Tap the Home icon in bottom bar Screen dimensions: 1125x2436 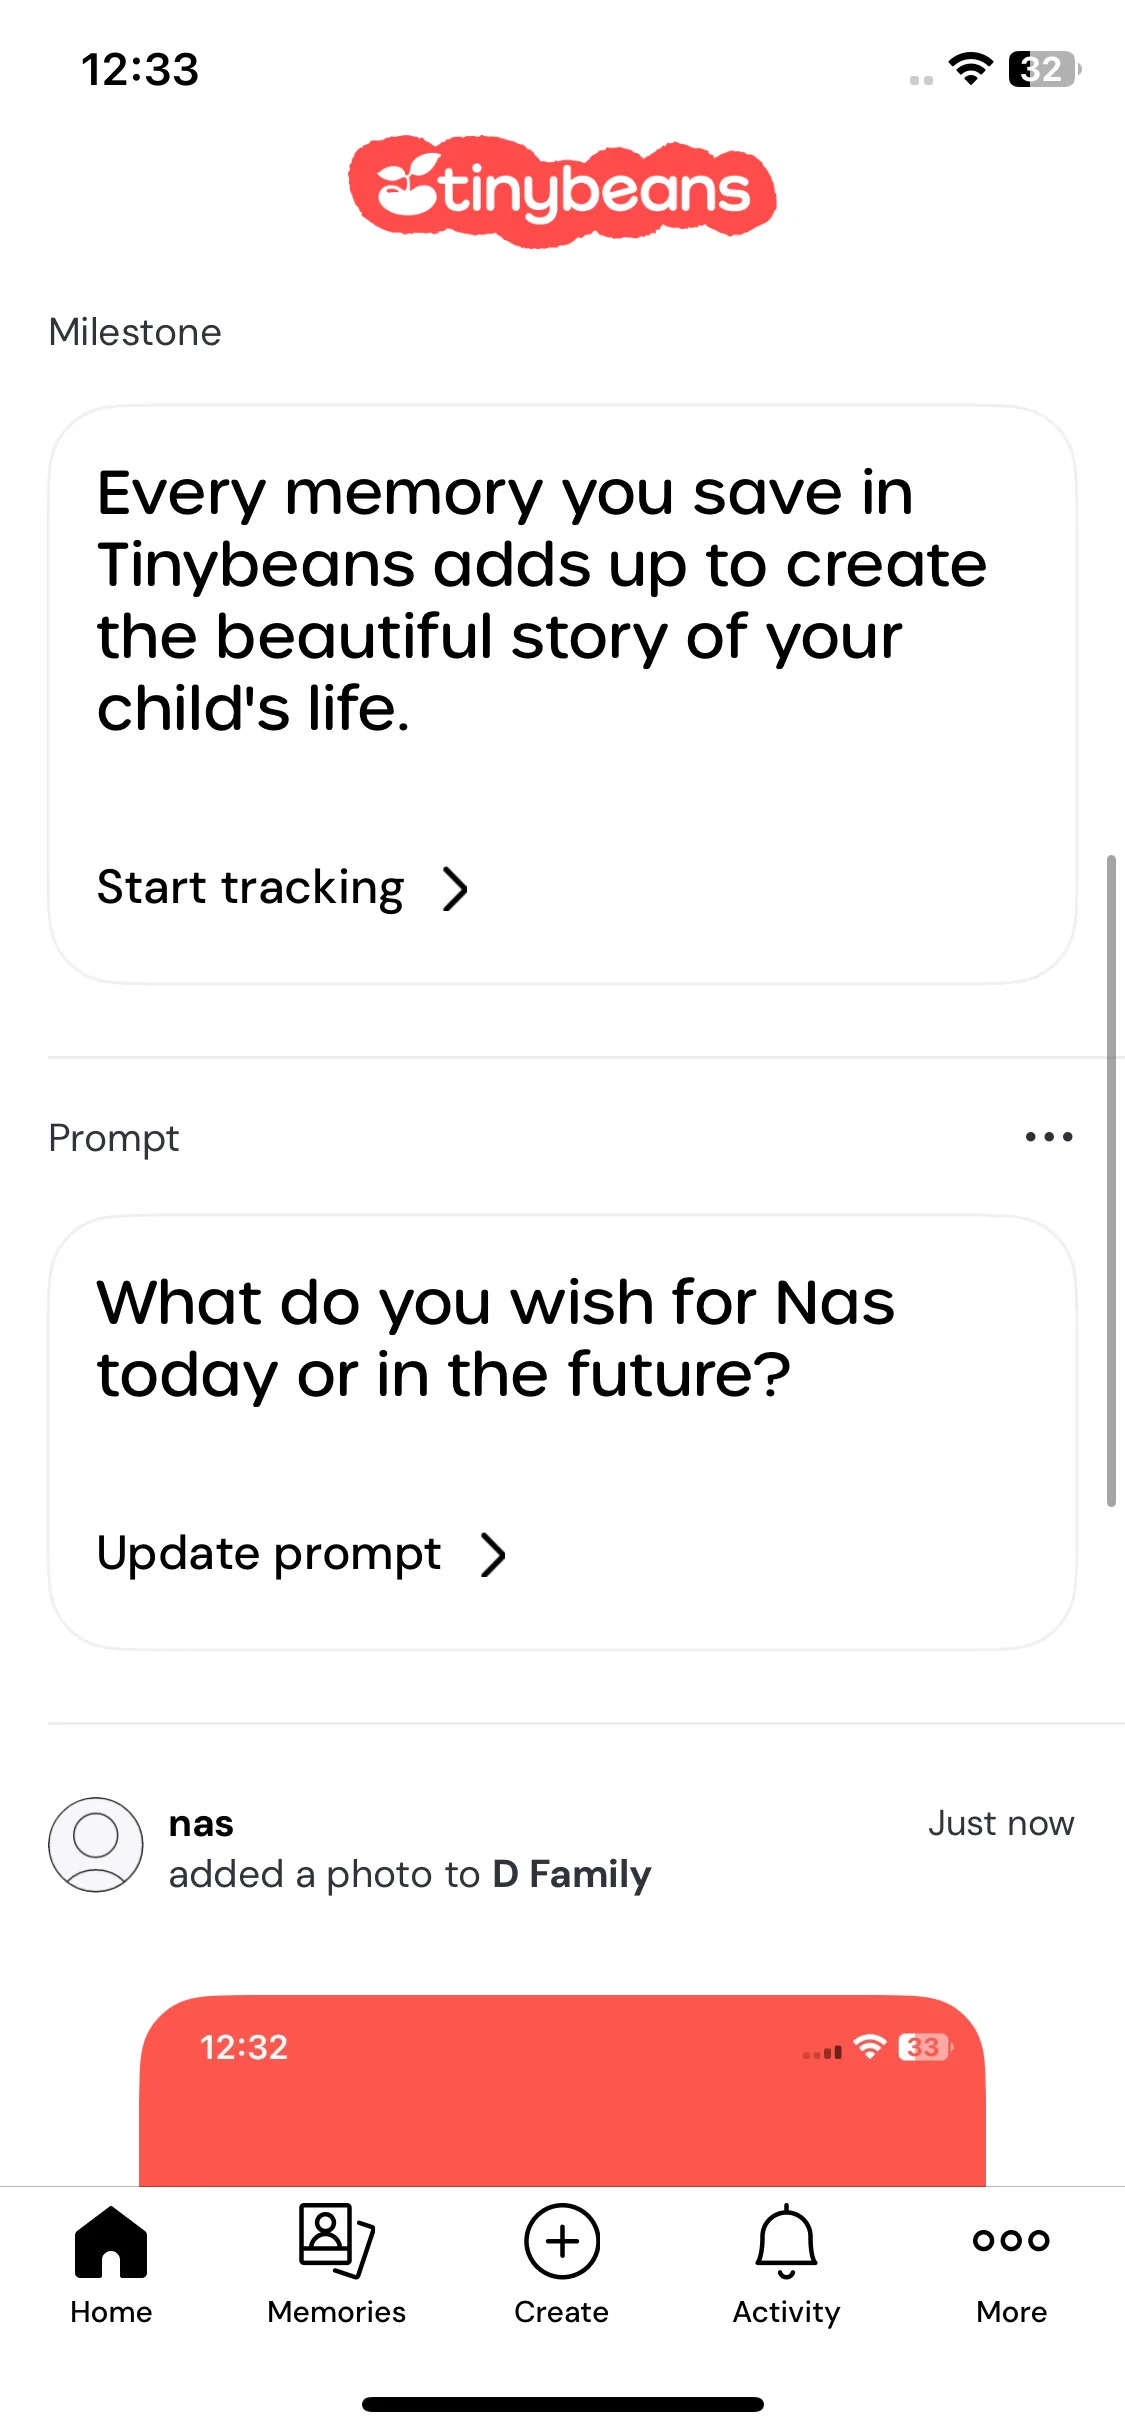(111, 2241)
